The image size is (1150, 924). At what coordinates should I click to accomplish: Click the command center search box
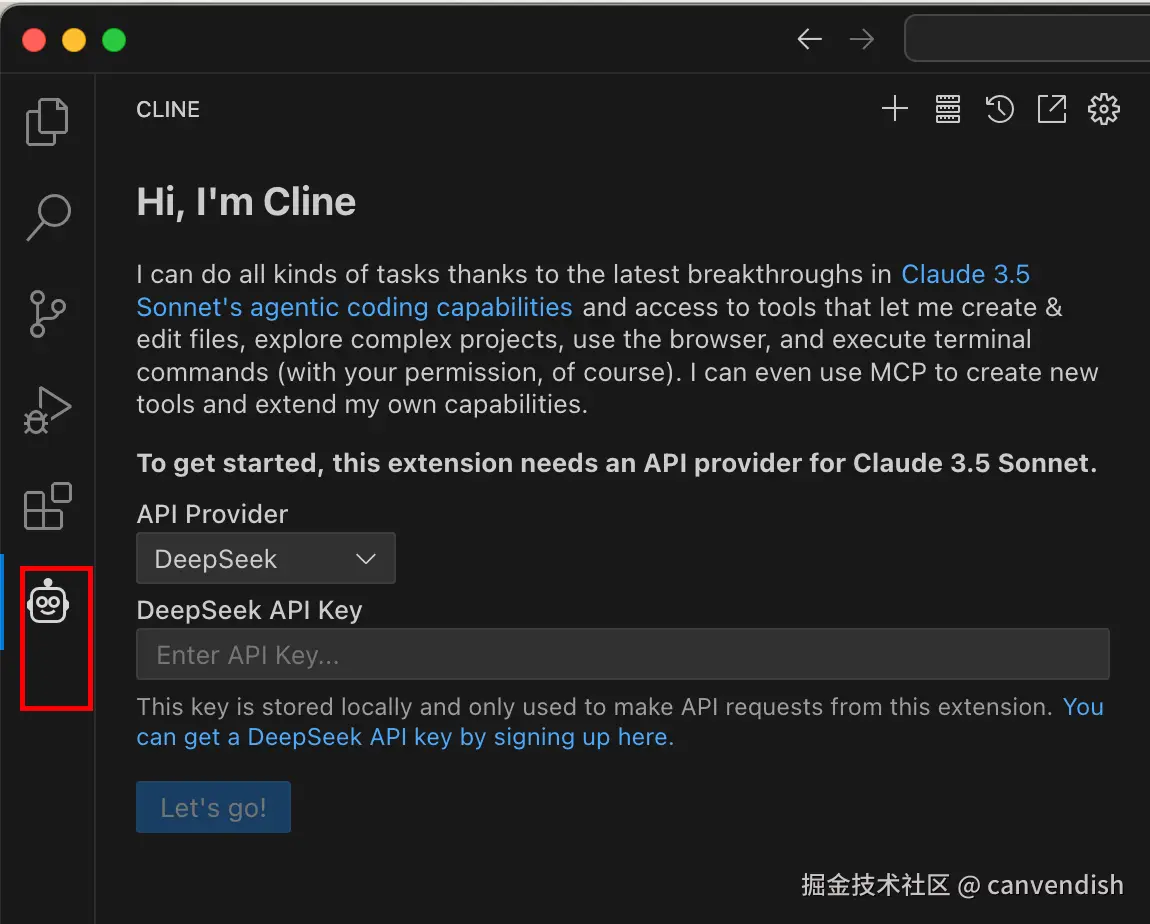(x=1027, y=38)
